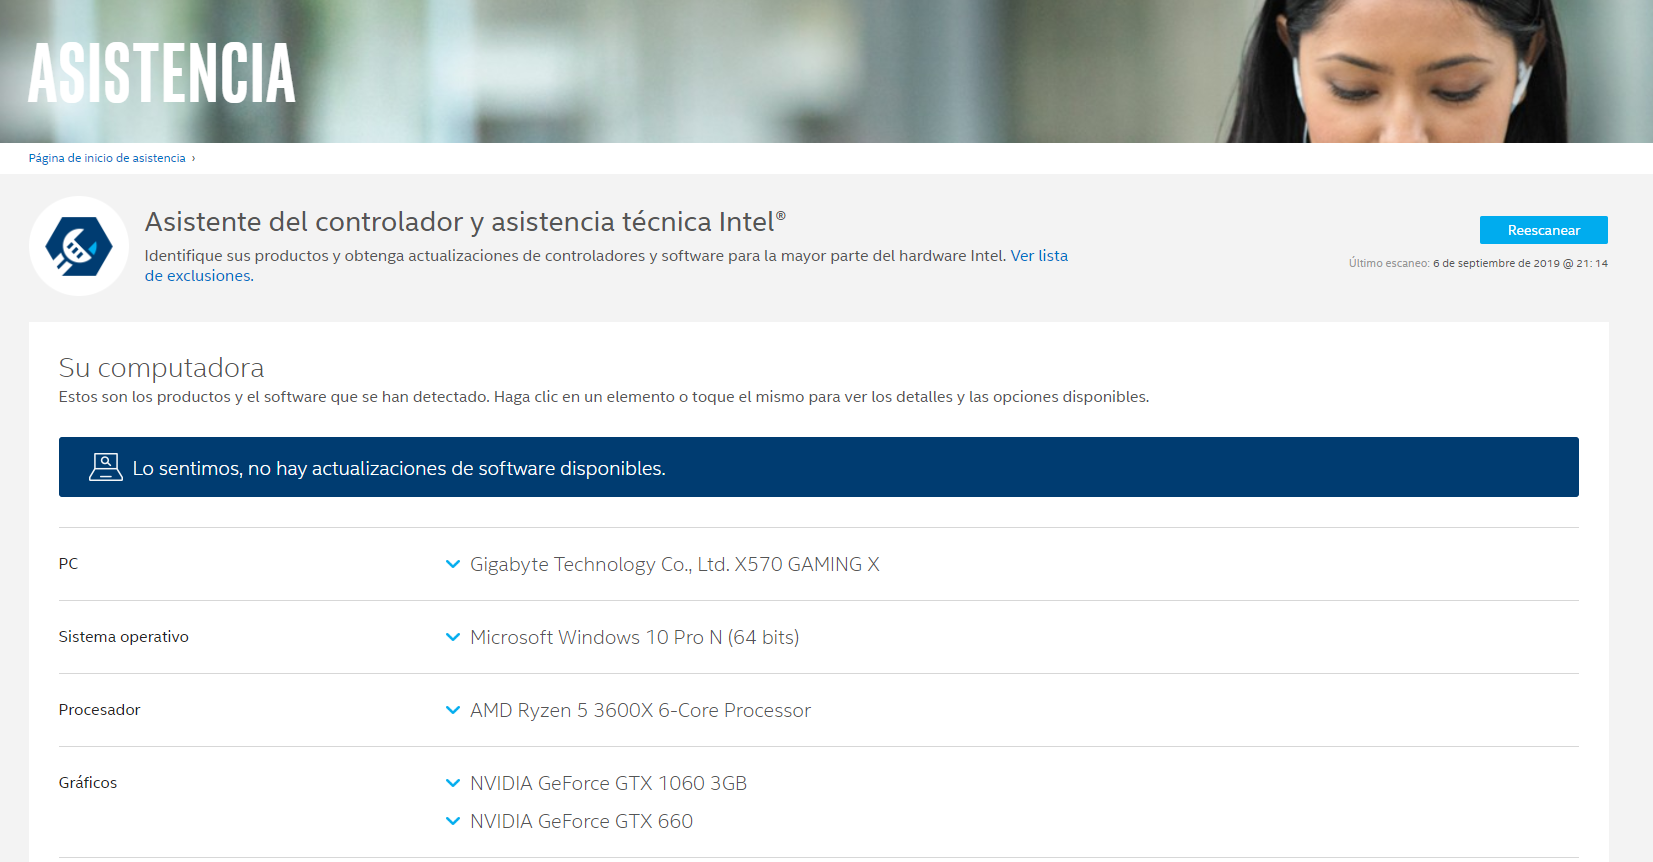Click the 'Sistema operativo' row label

pyautogui.click(x=124, y=637)
